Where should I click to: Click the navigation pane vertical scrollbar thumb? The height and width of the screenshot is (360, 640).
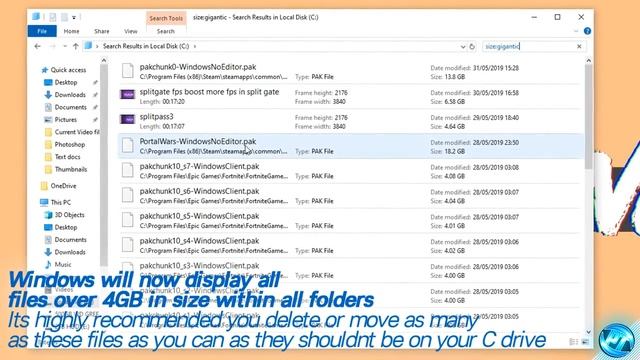(104, 165)
